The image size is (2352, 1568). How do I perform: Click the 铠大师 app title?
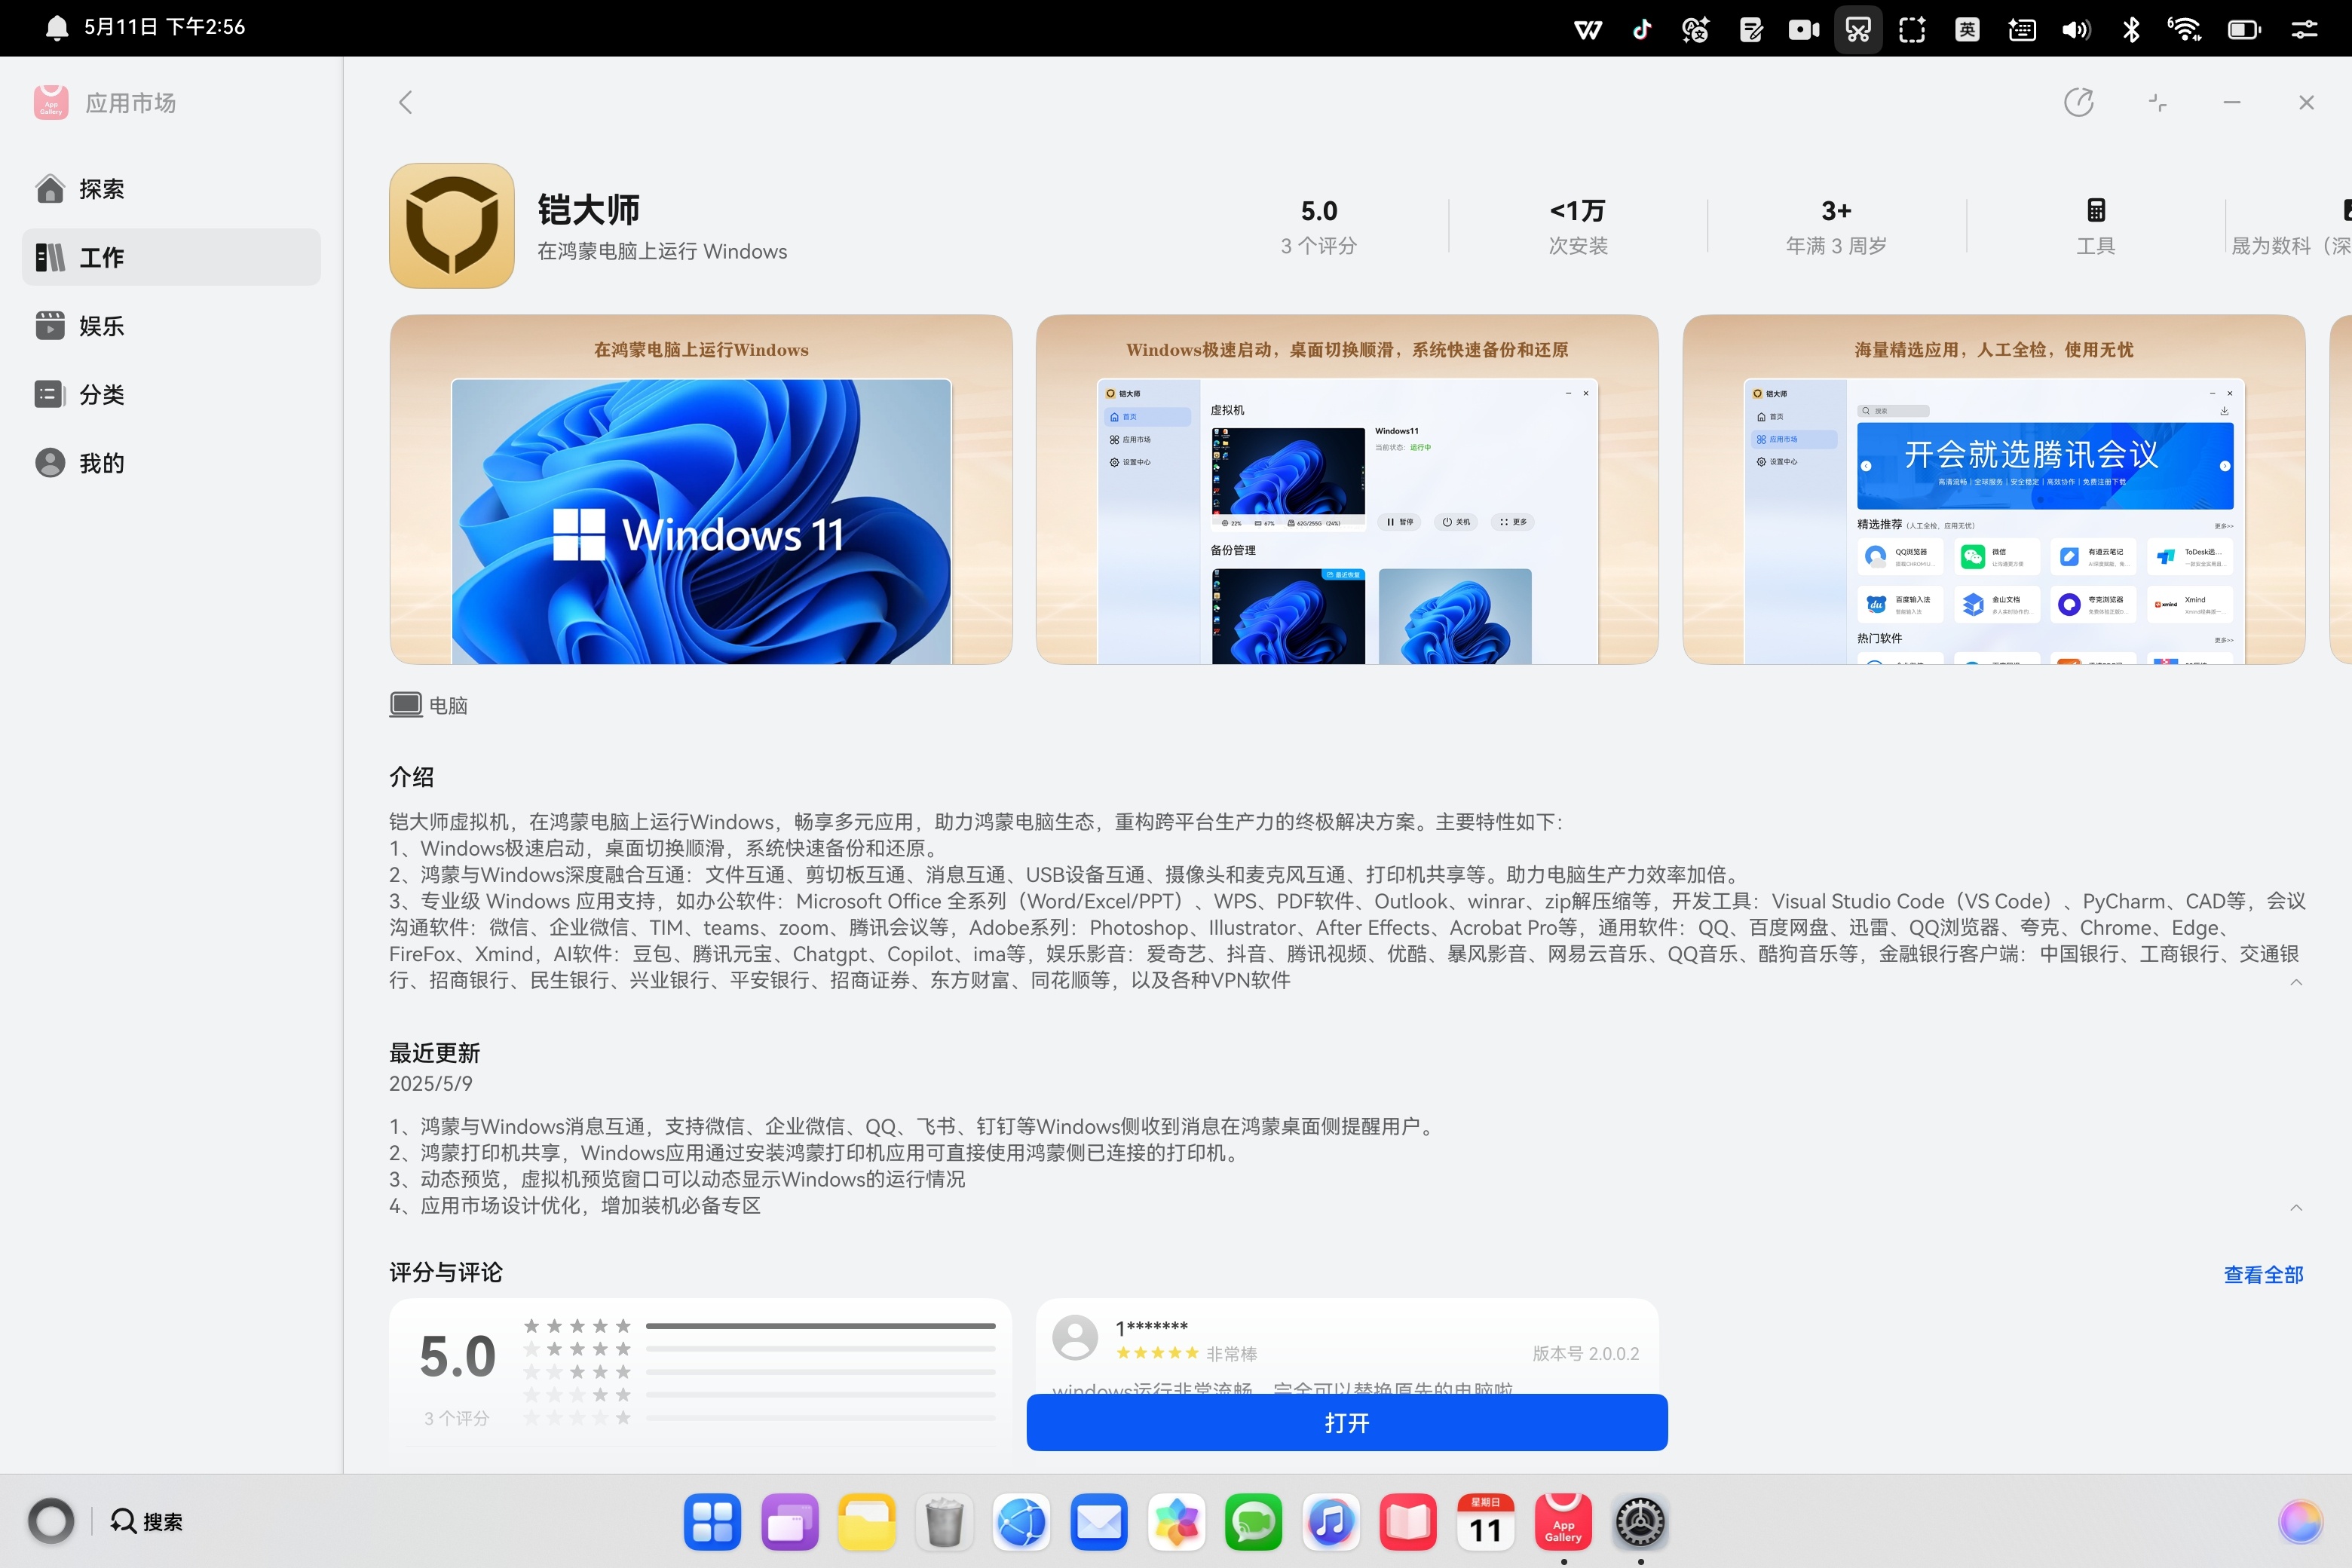pos(588,209)
